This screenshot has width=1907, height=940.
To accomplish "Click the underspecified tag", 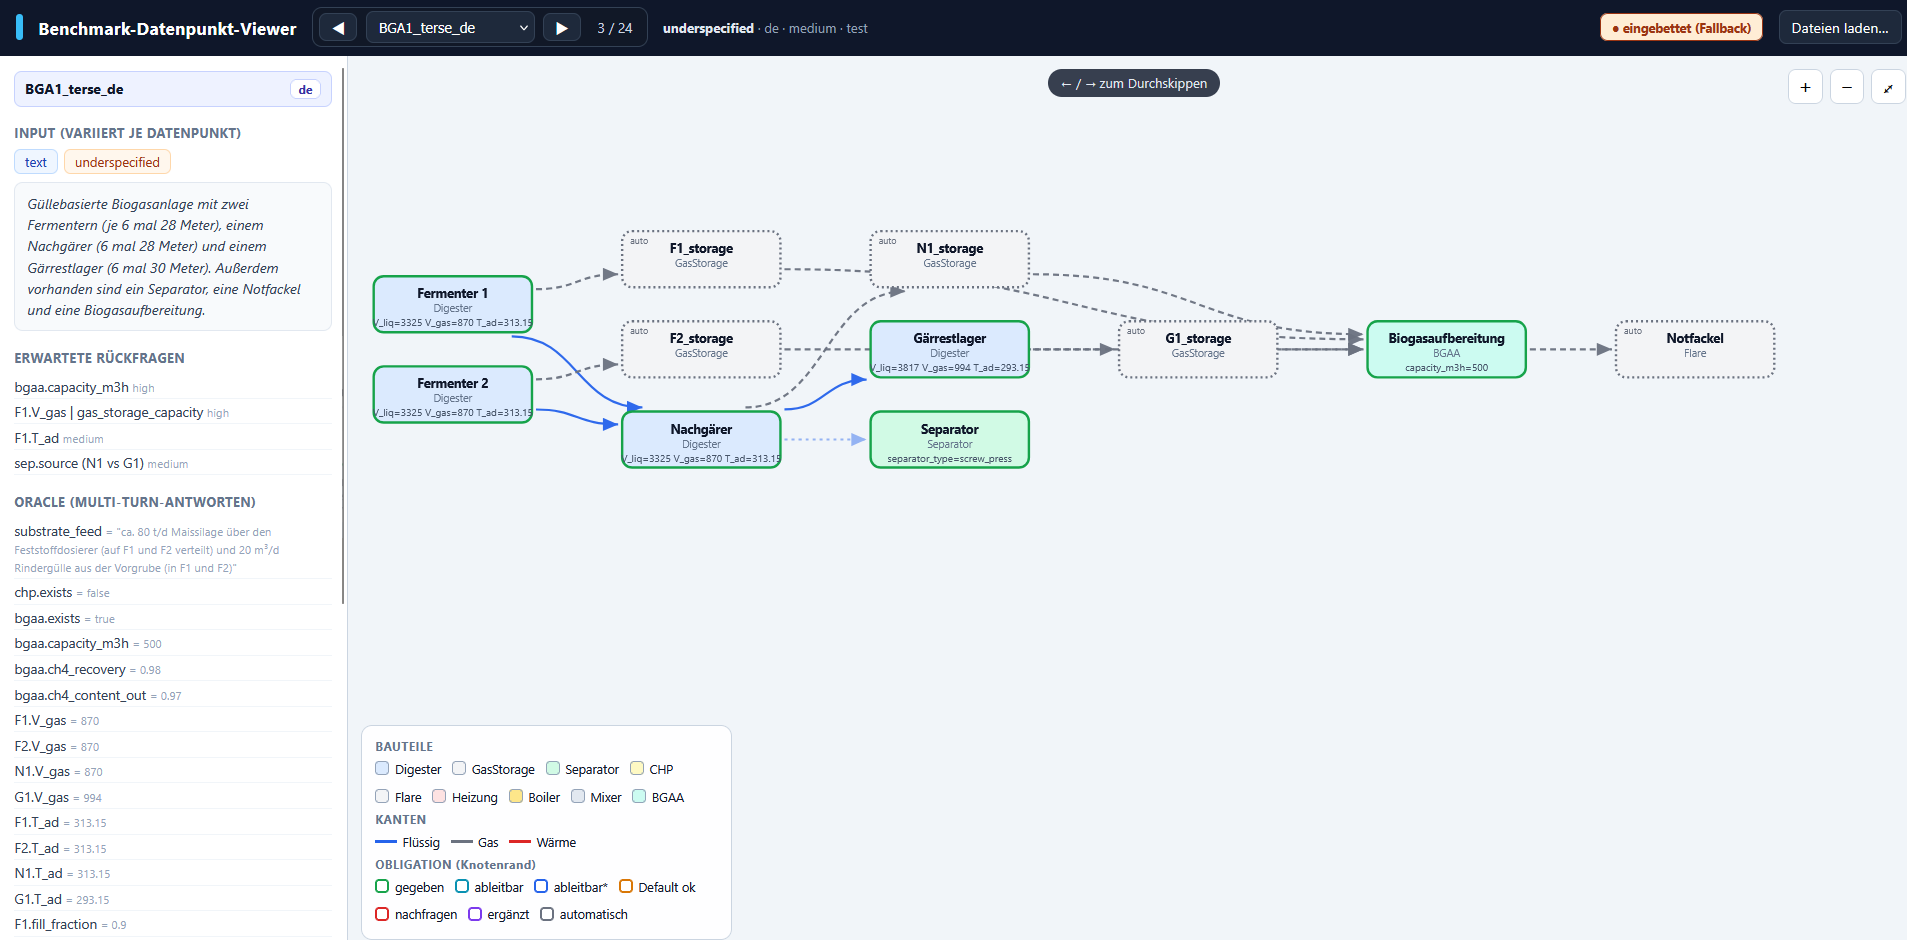I will point(117,162).
